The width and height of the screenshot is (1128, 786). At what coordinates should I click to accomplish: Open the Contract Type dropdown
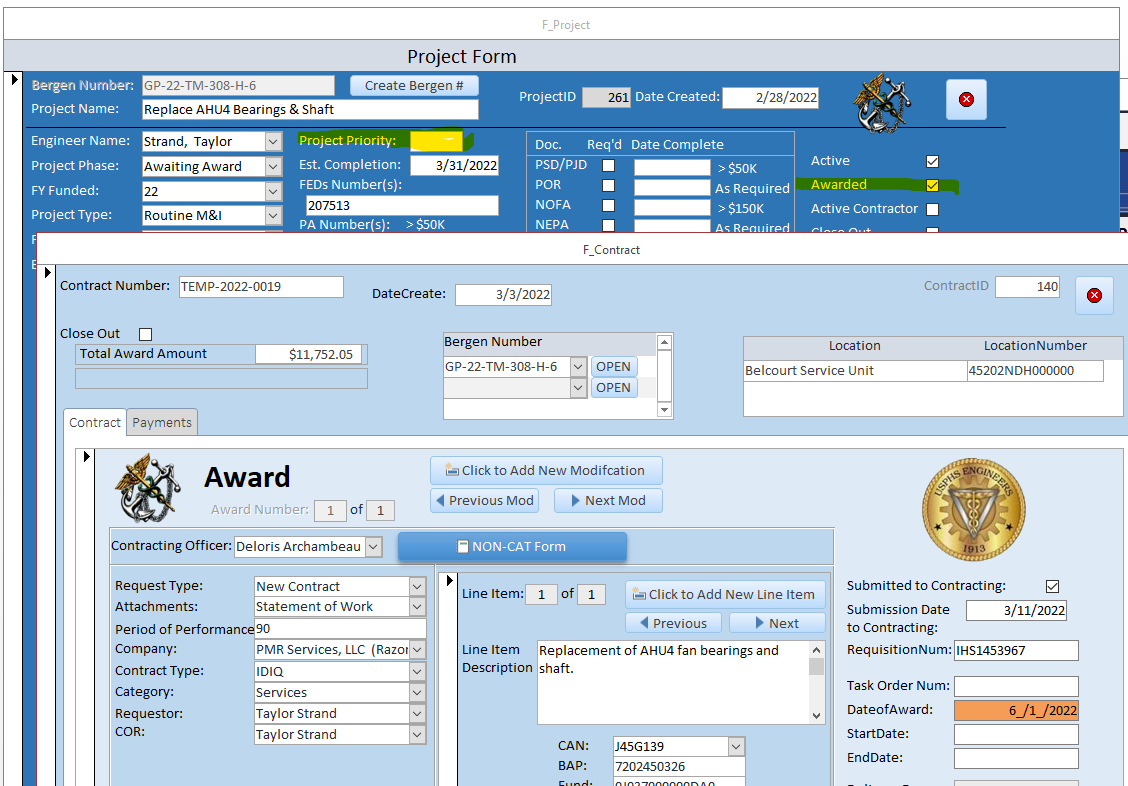point(417,671)
